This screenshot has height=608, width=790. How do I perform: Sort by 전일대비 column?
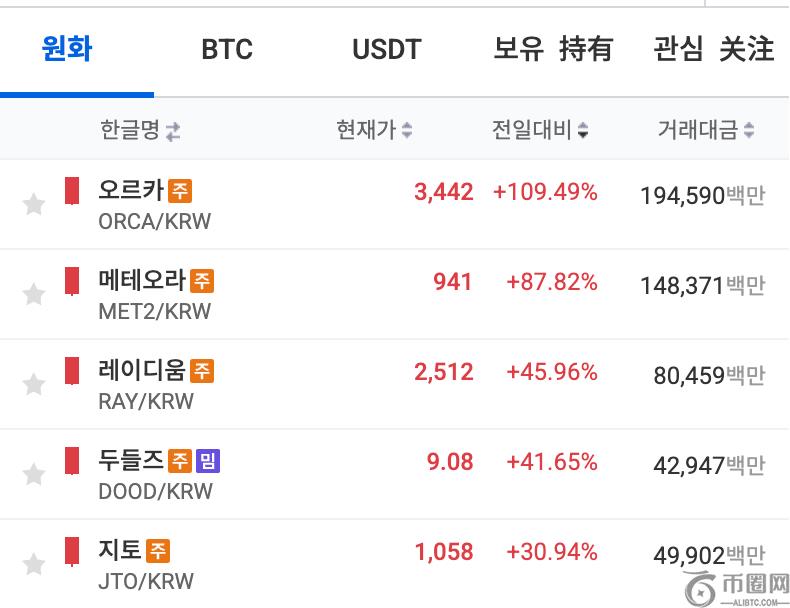(x=540, y=129)
